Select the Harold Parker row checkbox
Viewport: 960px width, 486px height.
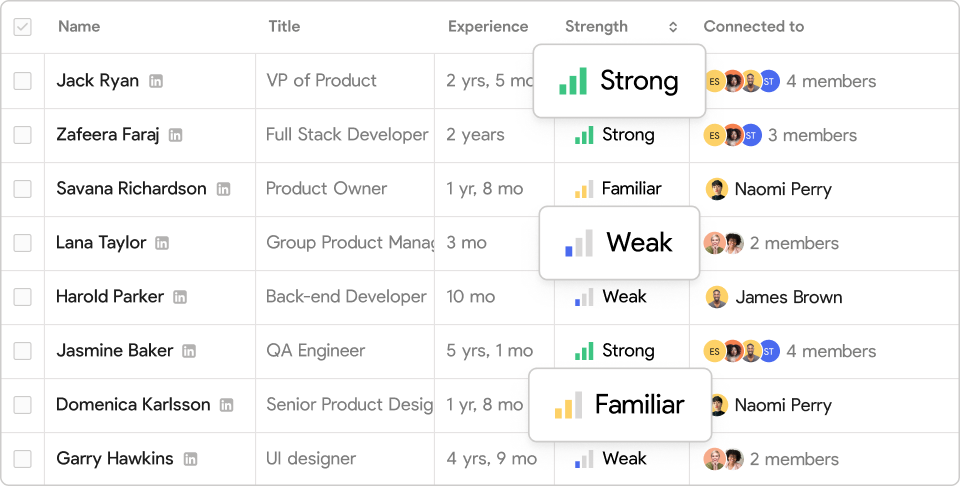click(22, 297)
